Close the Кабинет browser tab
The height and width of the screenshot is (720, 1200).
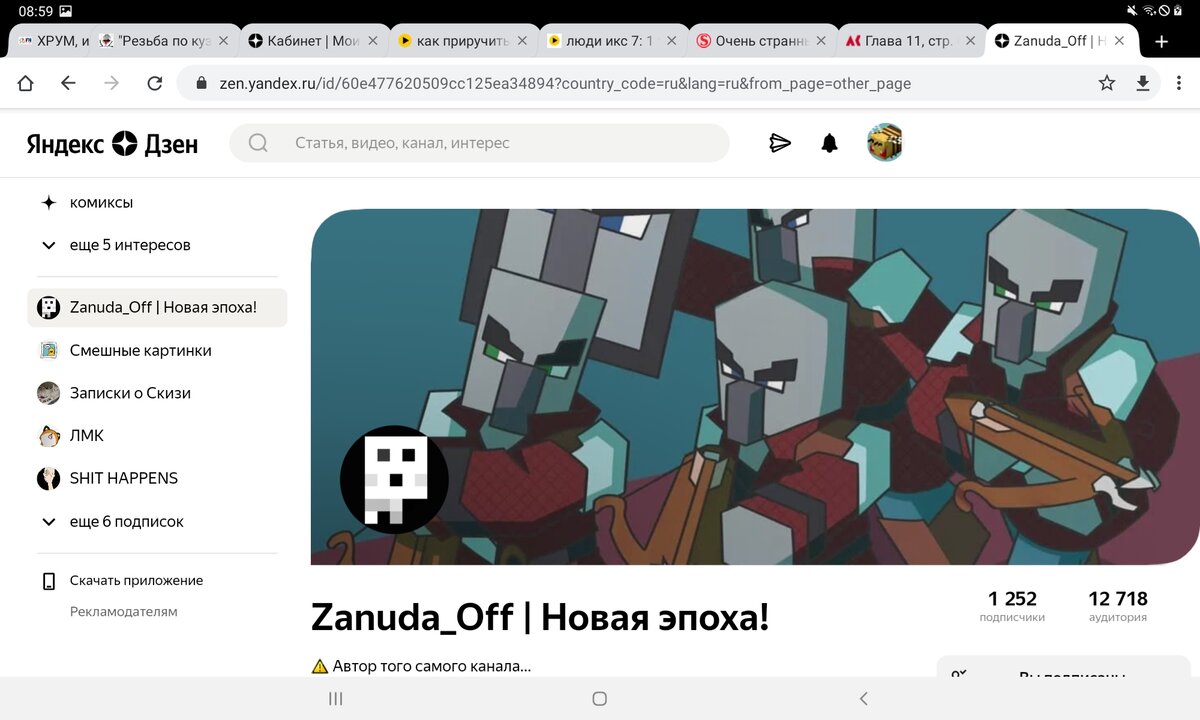click(x=373, y=41)
